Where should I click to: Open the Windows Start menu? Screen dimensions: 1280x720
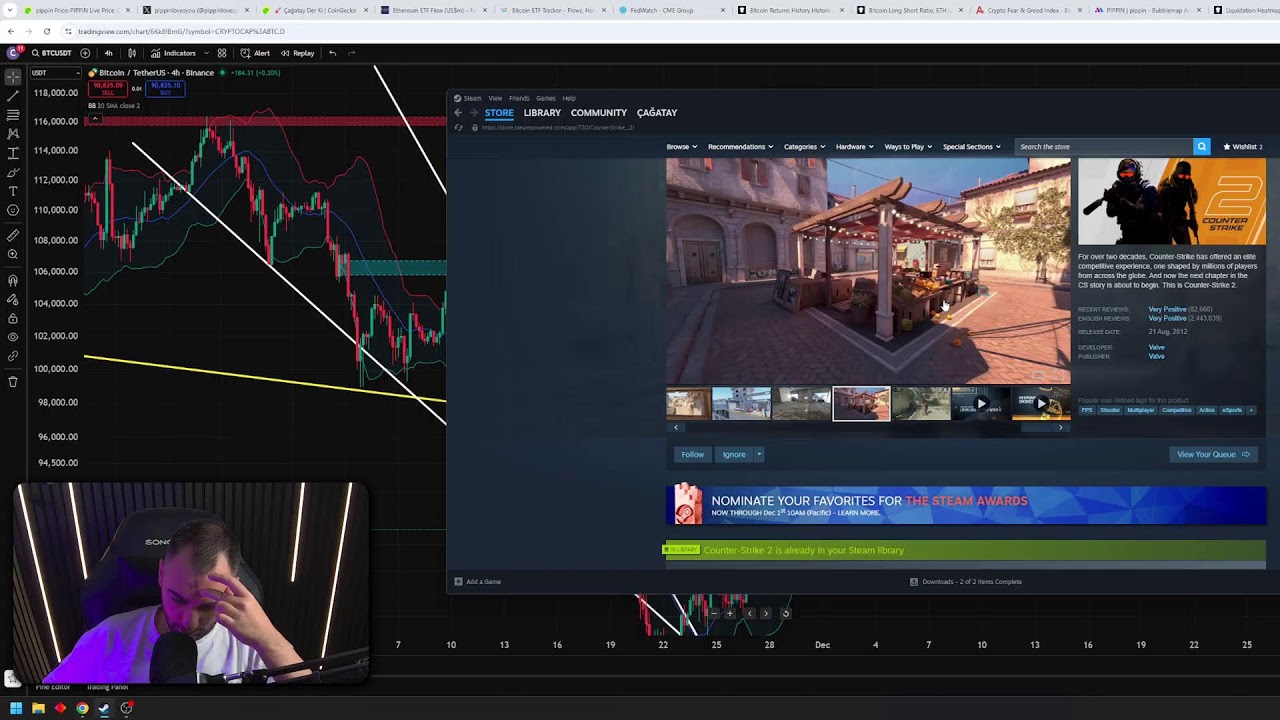[16, 708]
